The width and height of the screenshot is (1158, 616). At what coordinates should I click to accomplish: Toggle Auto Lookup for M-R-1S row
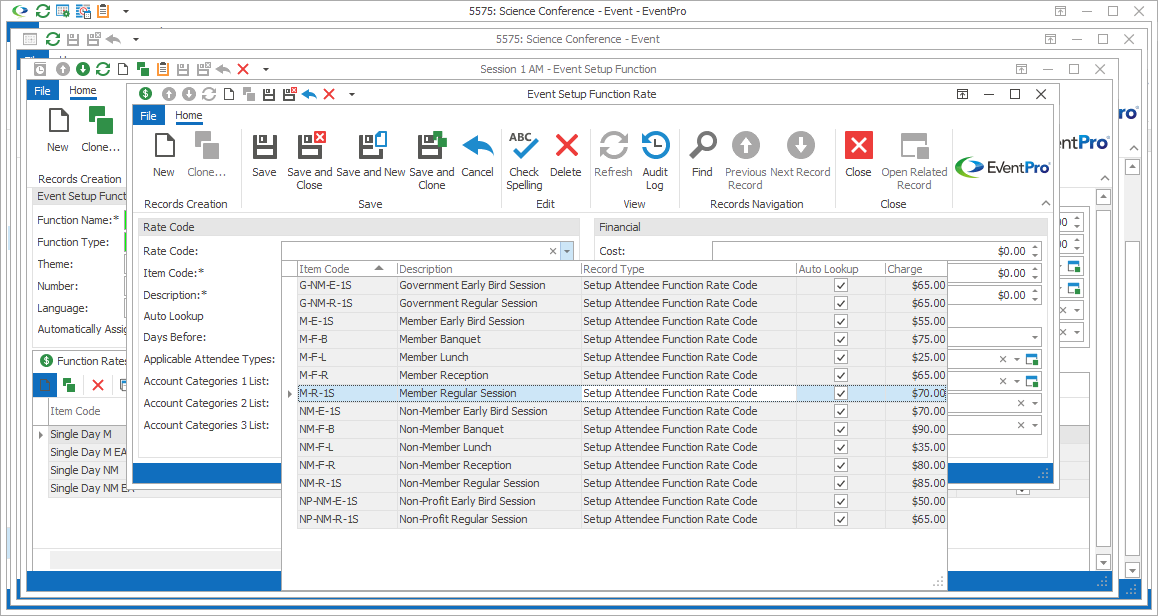tap(840, 393)
